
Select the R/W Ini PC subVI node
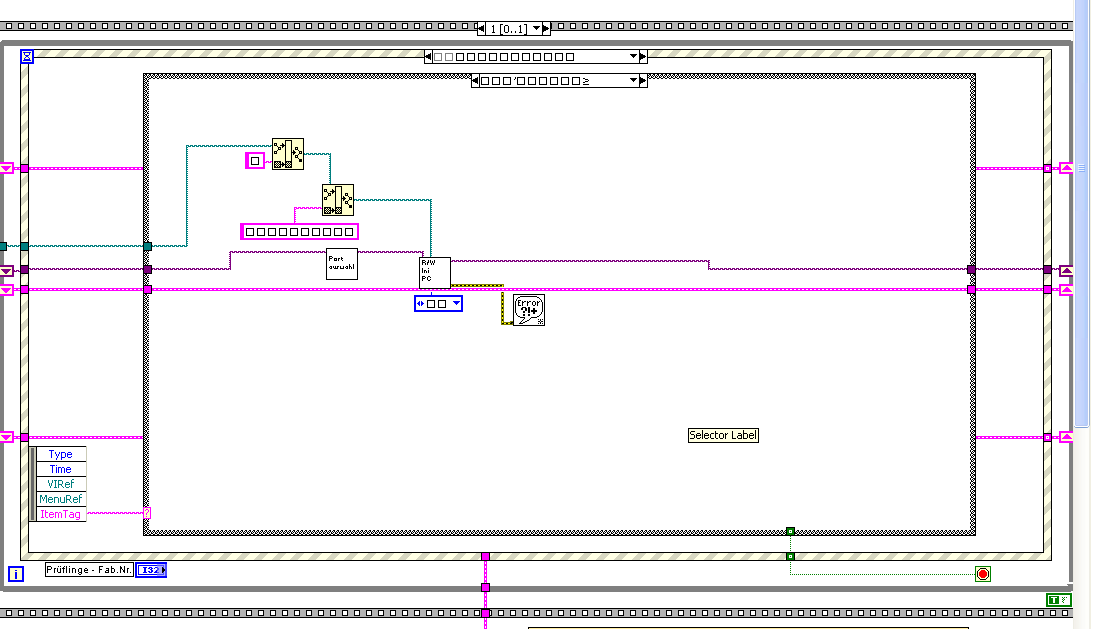point(434,272)
